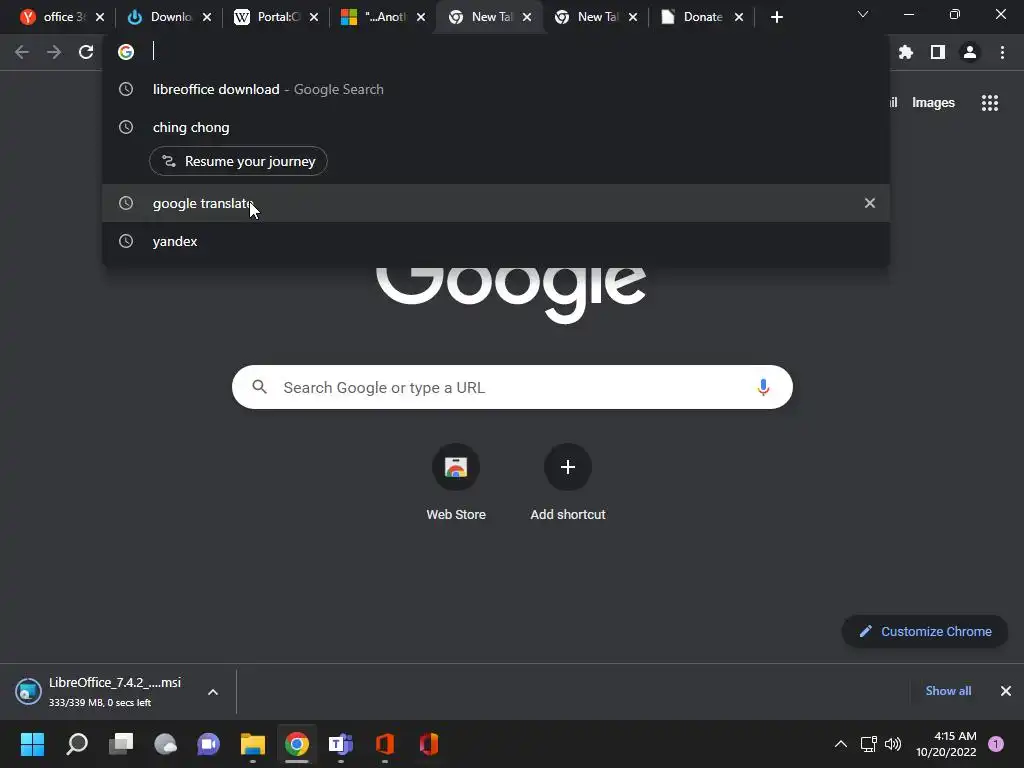This screenshot has width=1024, height=768.
Task: Select the yandex suggestion
Action: pos(496,241)
